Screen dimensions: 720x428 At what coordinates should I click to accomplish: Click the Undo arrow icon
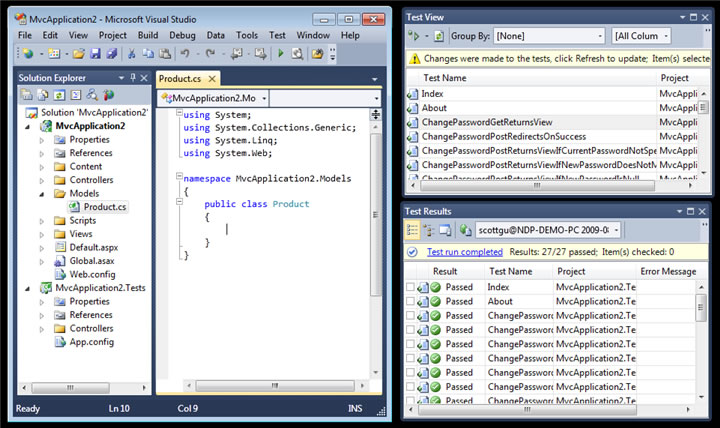coord(185,54)
